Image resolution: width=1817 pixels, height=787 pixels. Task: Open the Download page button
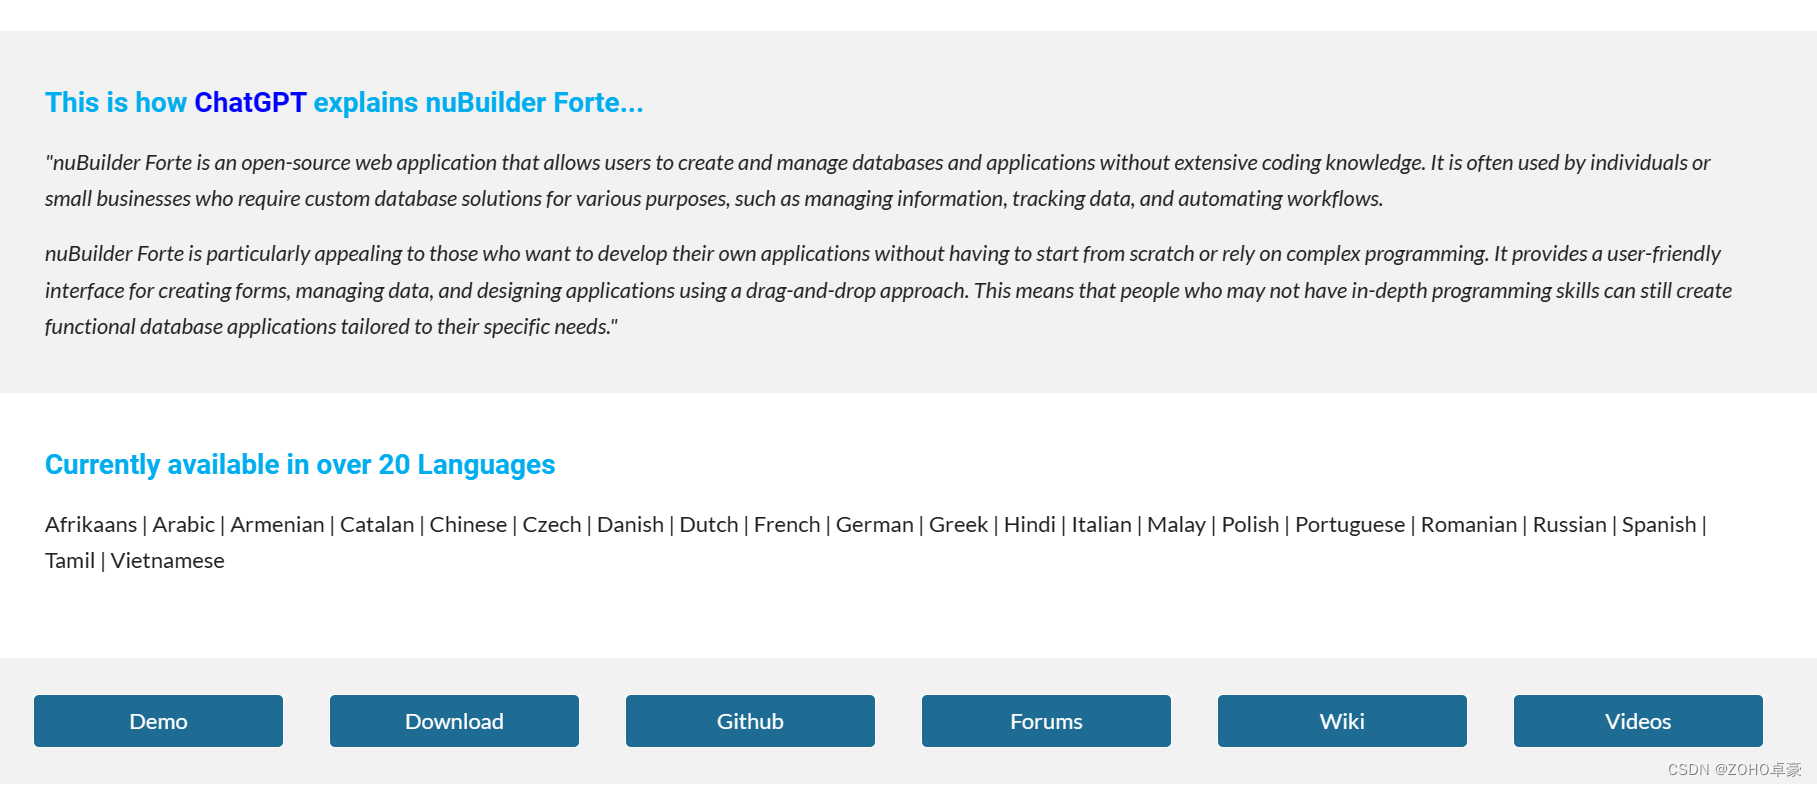point(454,721)
